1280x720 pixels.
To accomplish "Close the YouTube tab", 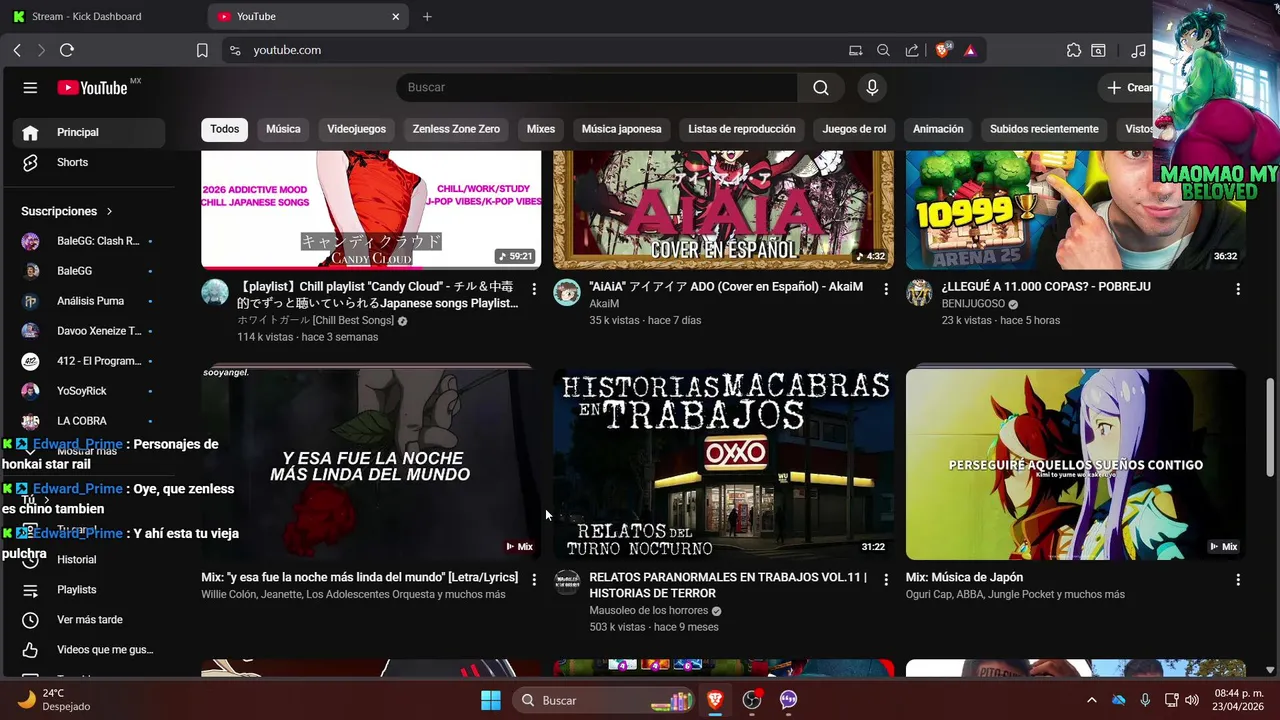I will pyautogui.click(x=396, y=16).
